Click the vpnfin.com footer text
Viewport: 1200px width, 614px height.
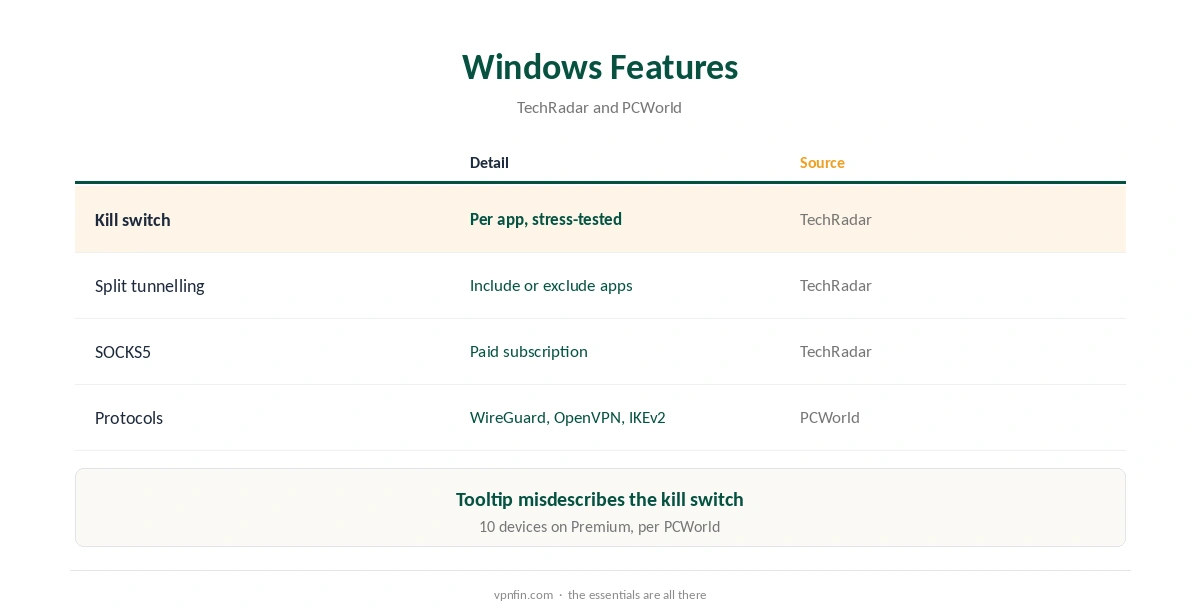[523, 594]
